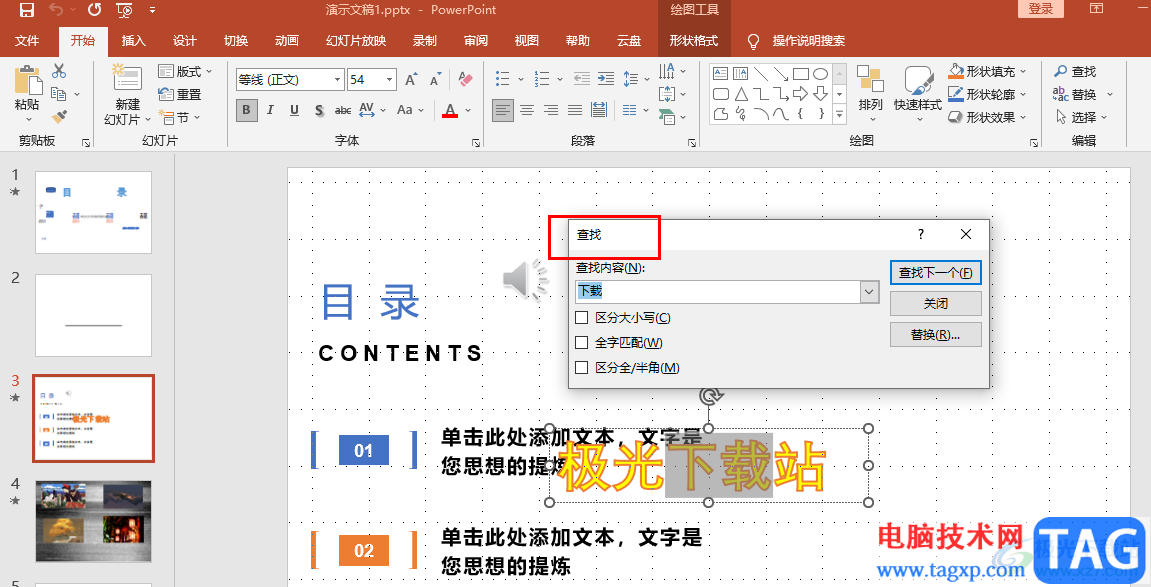
Task: Check Match case (区分大小写) box
Action: pos(582,318)
